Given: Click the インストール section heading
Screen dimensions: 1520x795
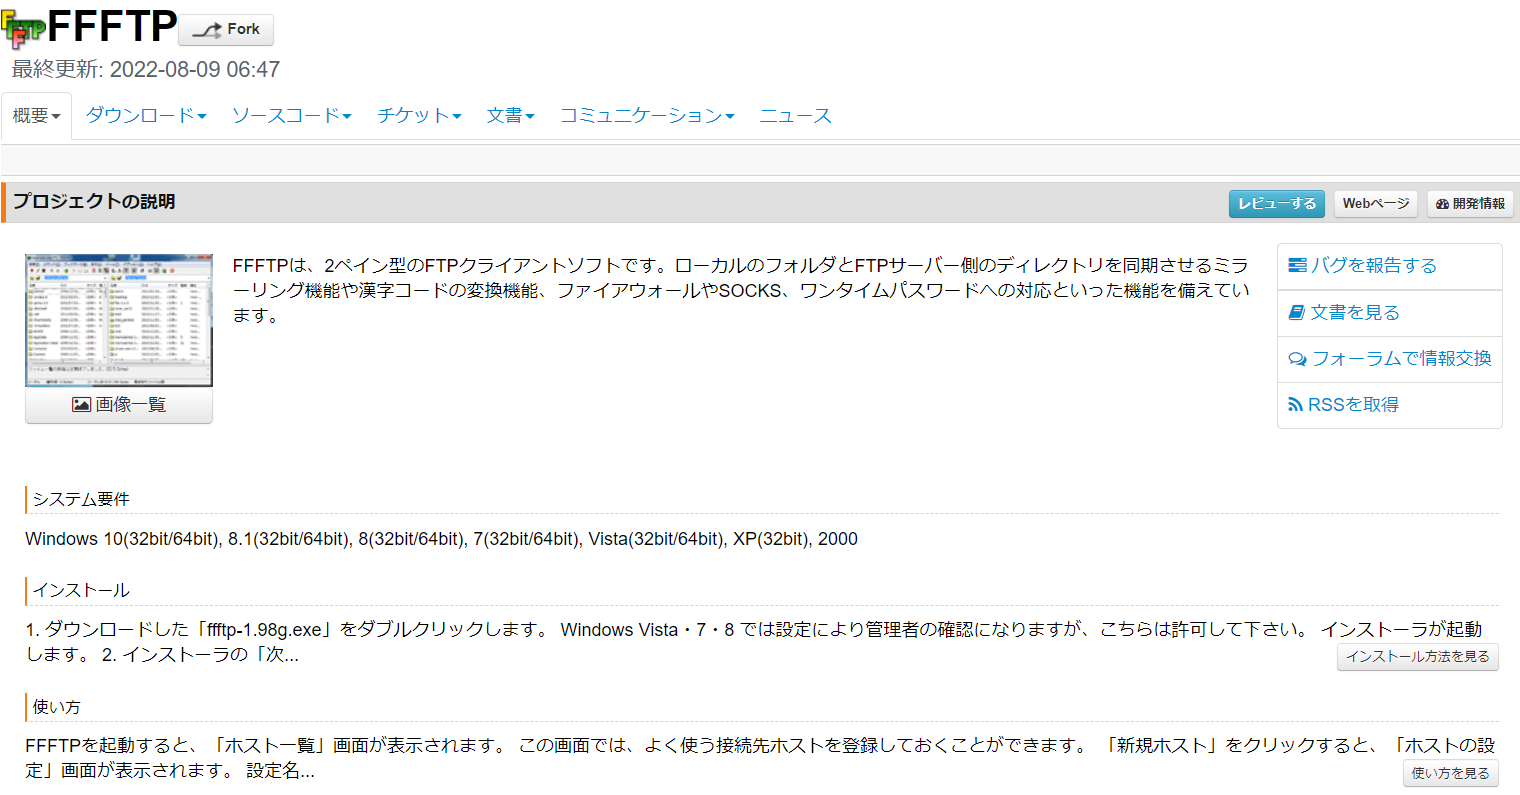Looking at the screenshot, I should point(81,590).
